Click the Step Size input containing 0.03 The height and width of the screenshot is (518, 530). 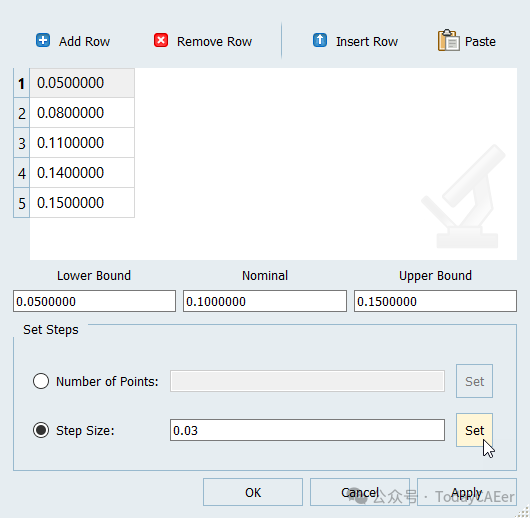click(307, 430)
